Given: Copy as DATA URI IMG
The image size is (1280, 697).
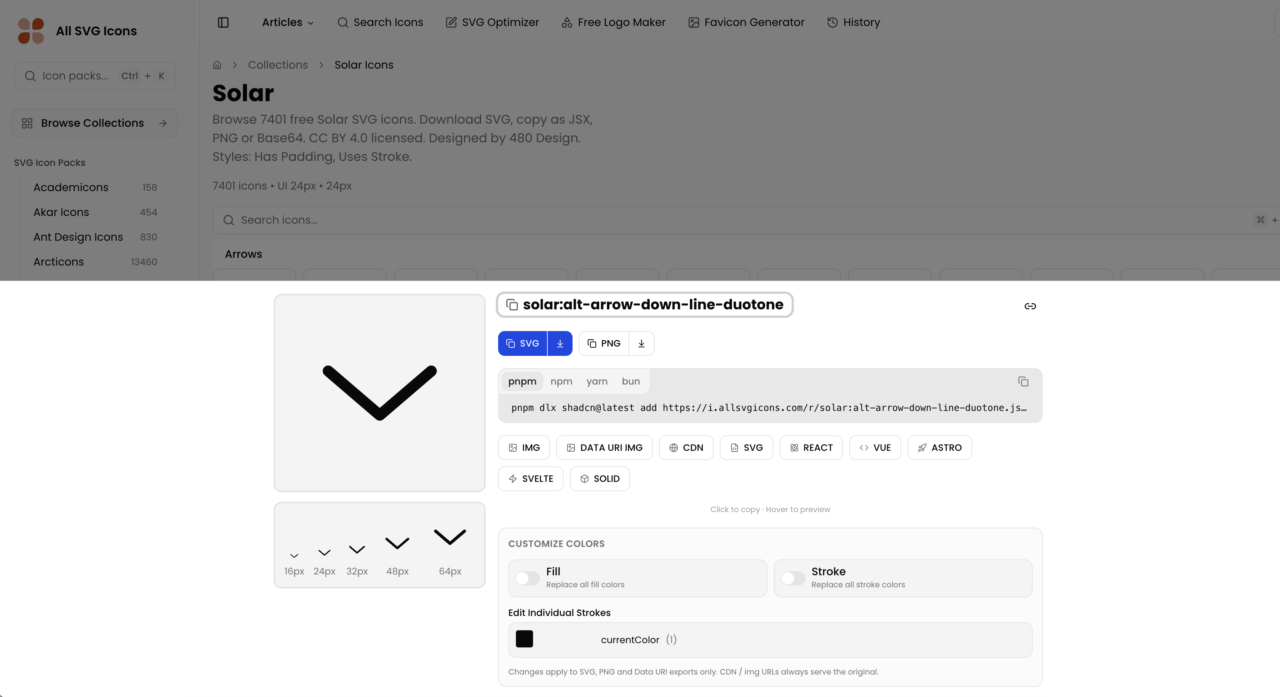Looking at the screenshot, I should tap(604, 448).
